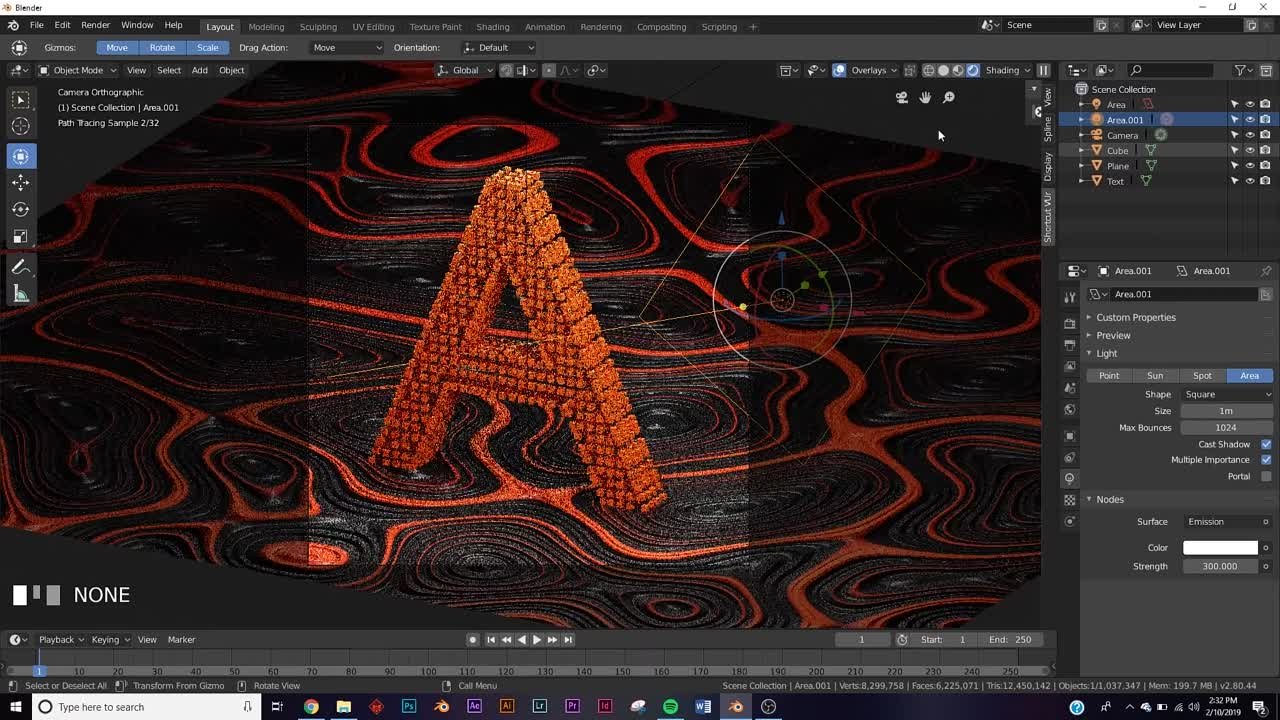
Task: Select the Cursor tool in the toolbar
Action: click(x=21, y=127)
